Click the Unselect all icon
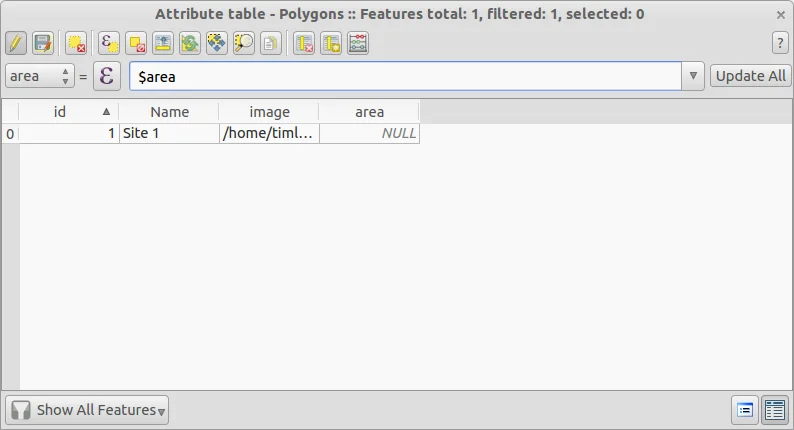This screenshot has height=430, width=794. 137,43
